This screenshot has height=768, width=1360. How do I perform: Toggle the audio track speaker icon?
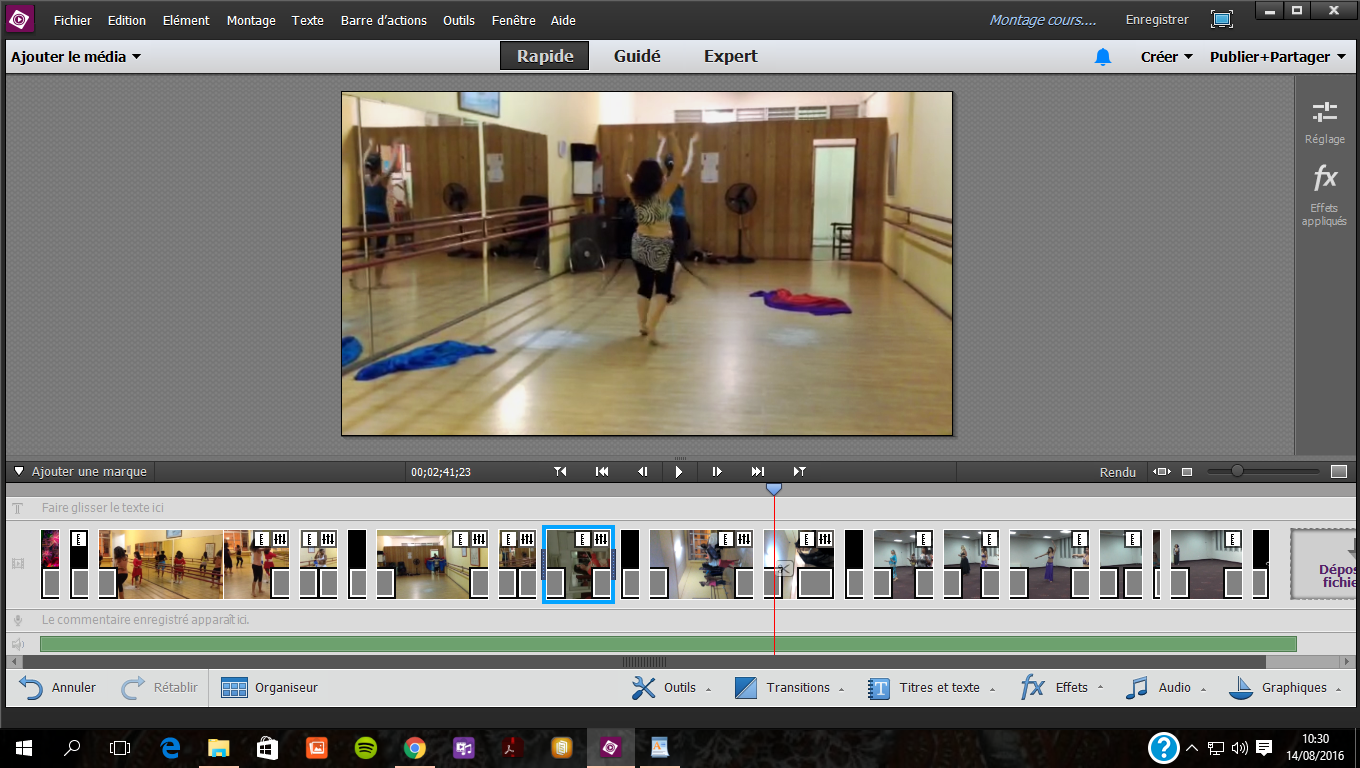point(17,644)
